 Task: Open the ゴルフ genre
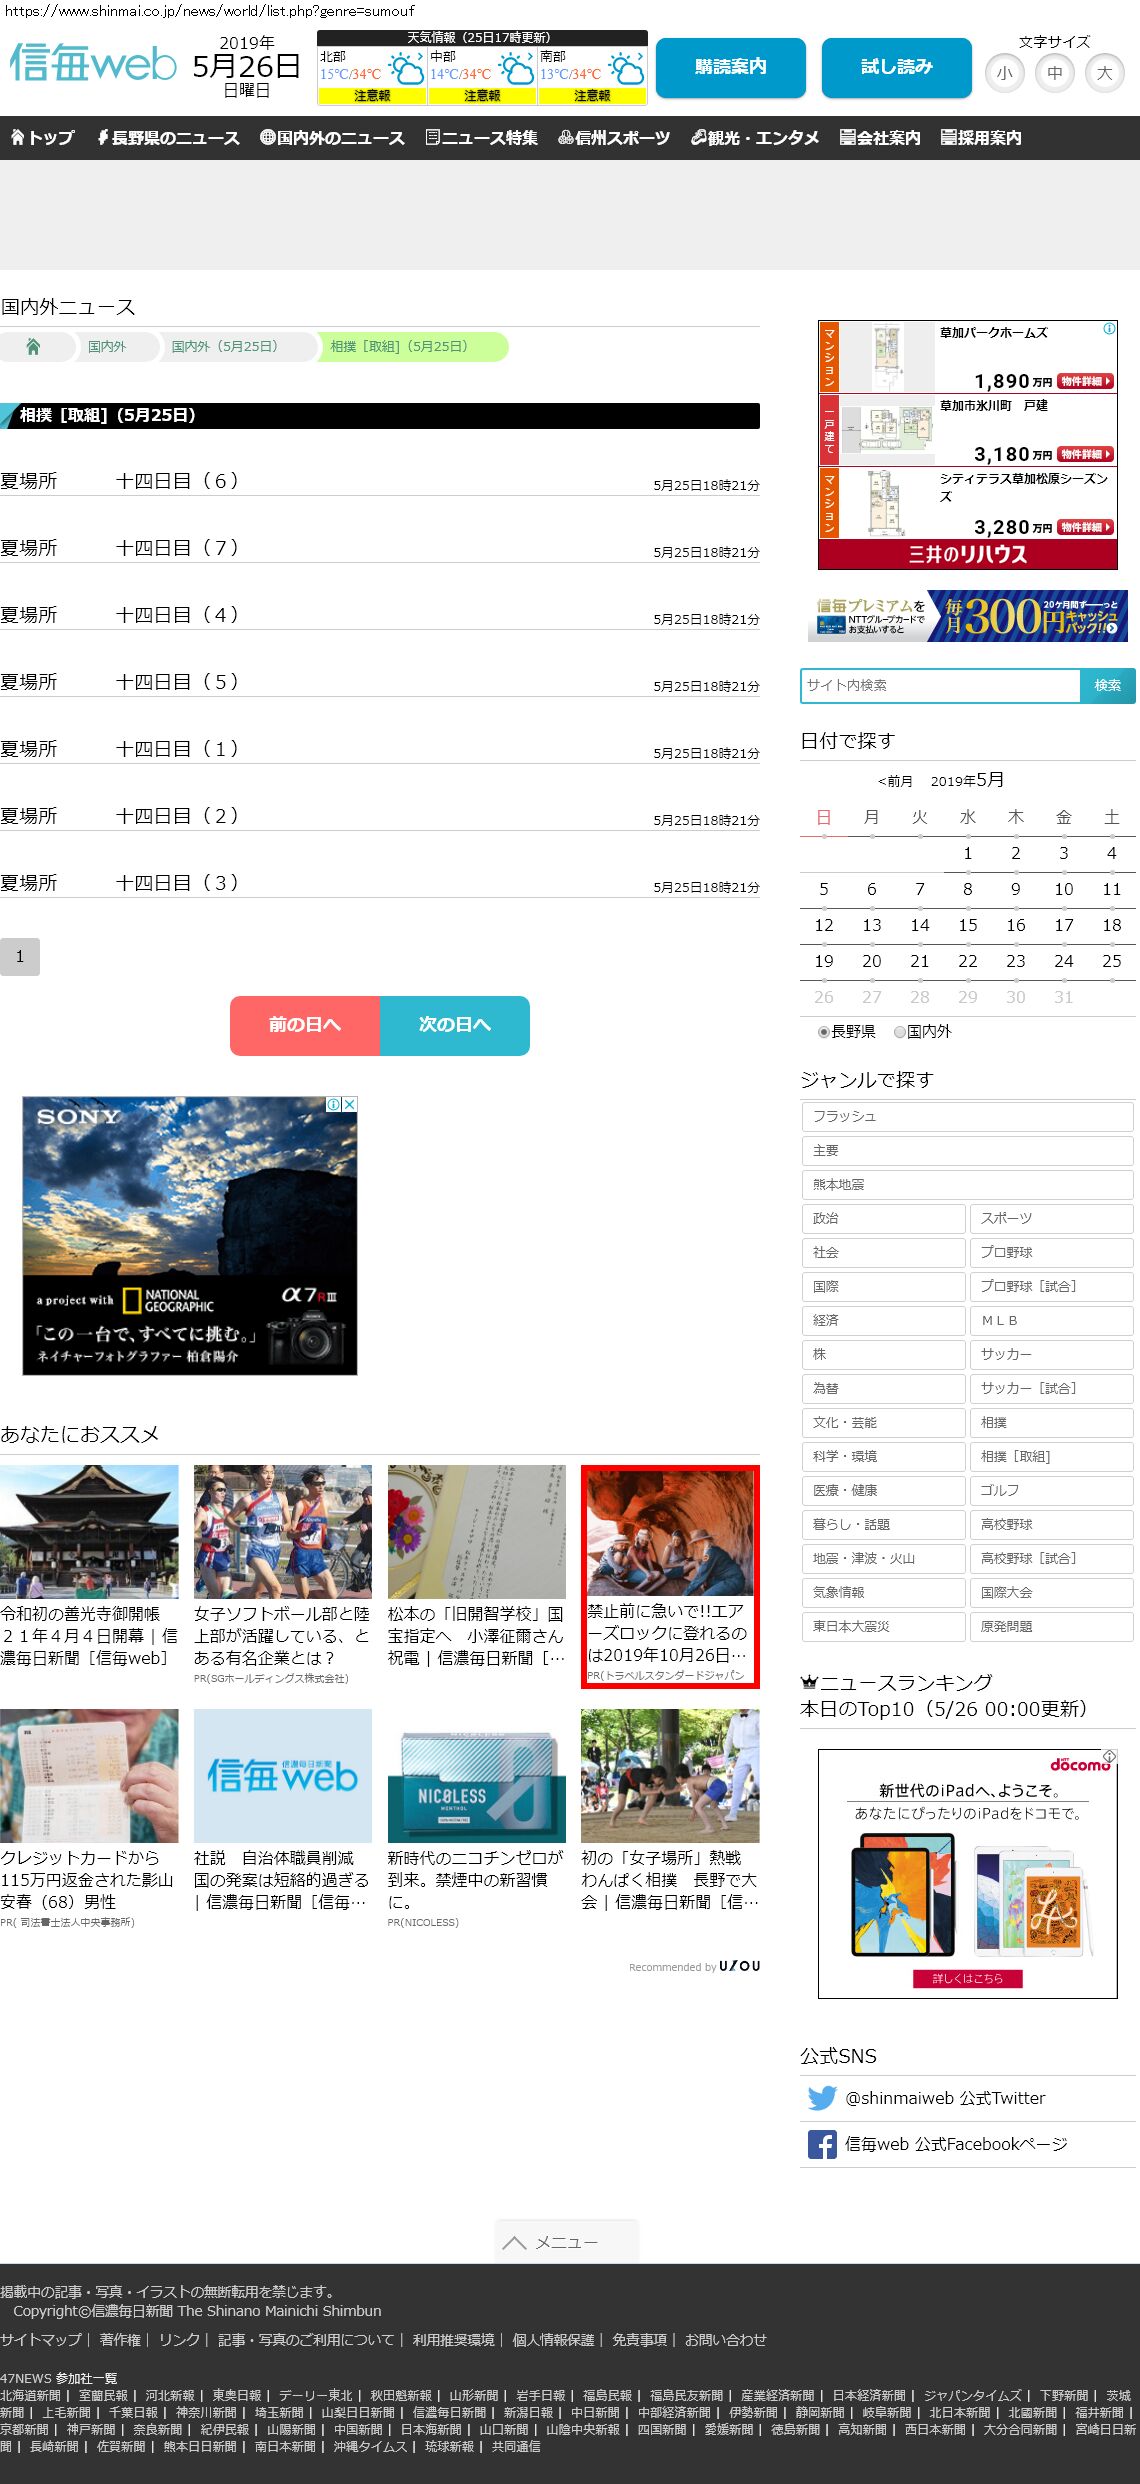coord(1051,1490)
